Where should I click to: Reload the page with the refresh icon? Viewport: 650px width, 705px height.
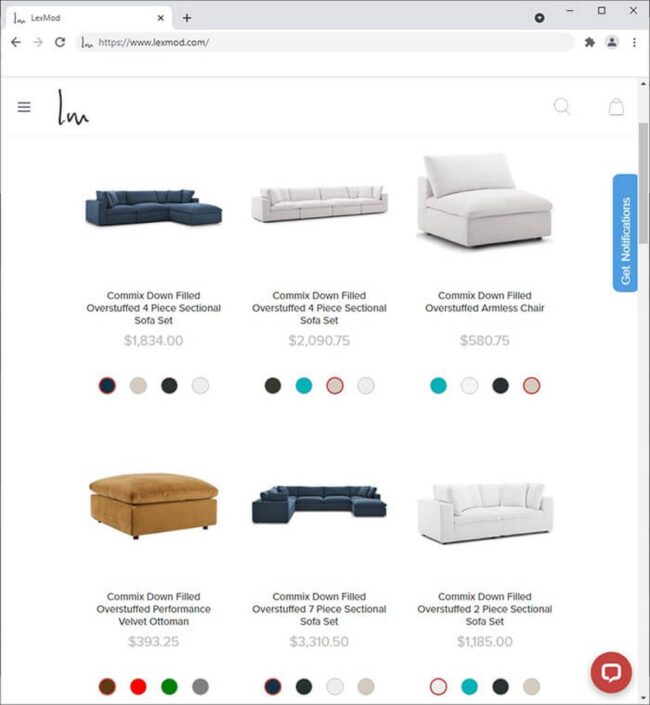60,42
